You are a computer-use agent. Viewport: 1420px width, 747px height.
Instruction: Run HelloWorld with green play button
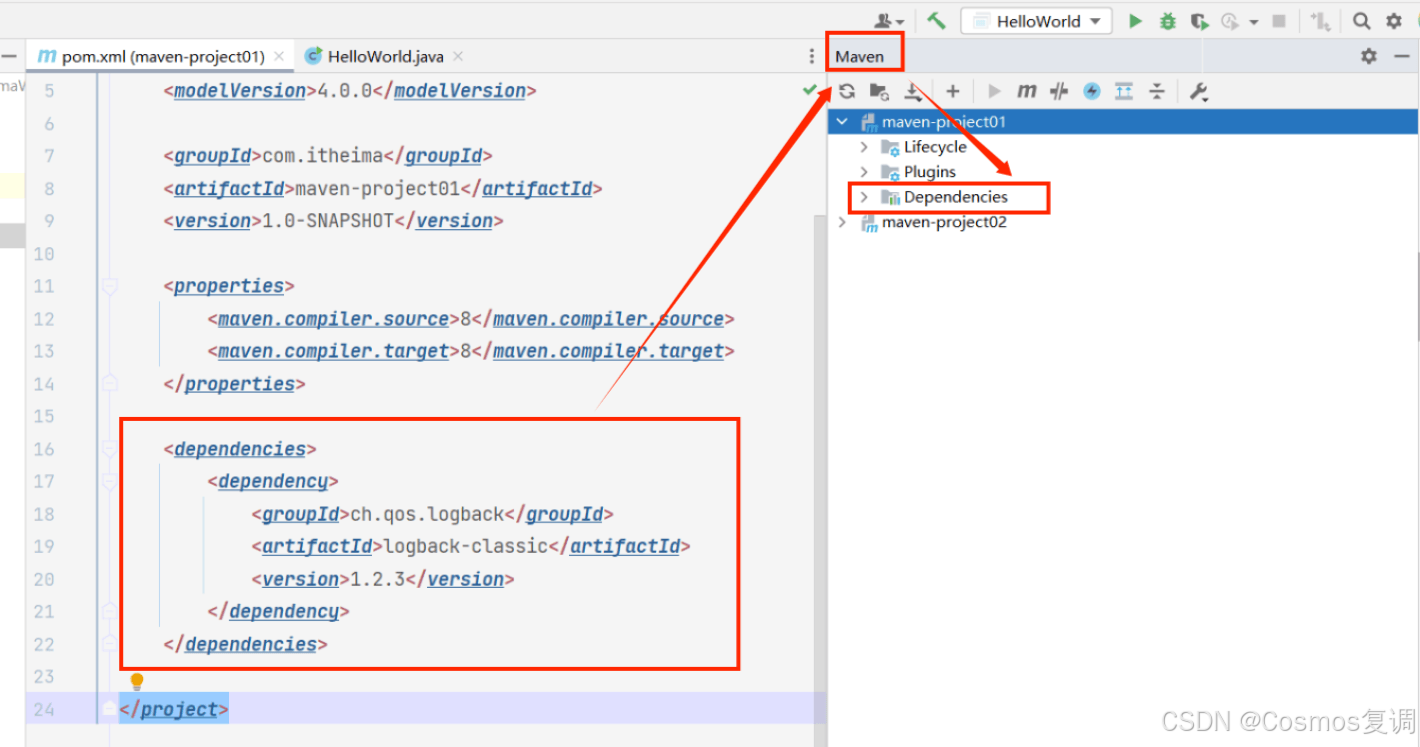[x=1135, y=20]
